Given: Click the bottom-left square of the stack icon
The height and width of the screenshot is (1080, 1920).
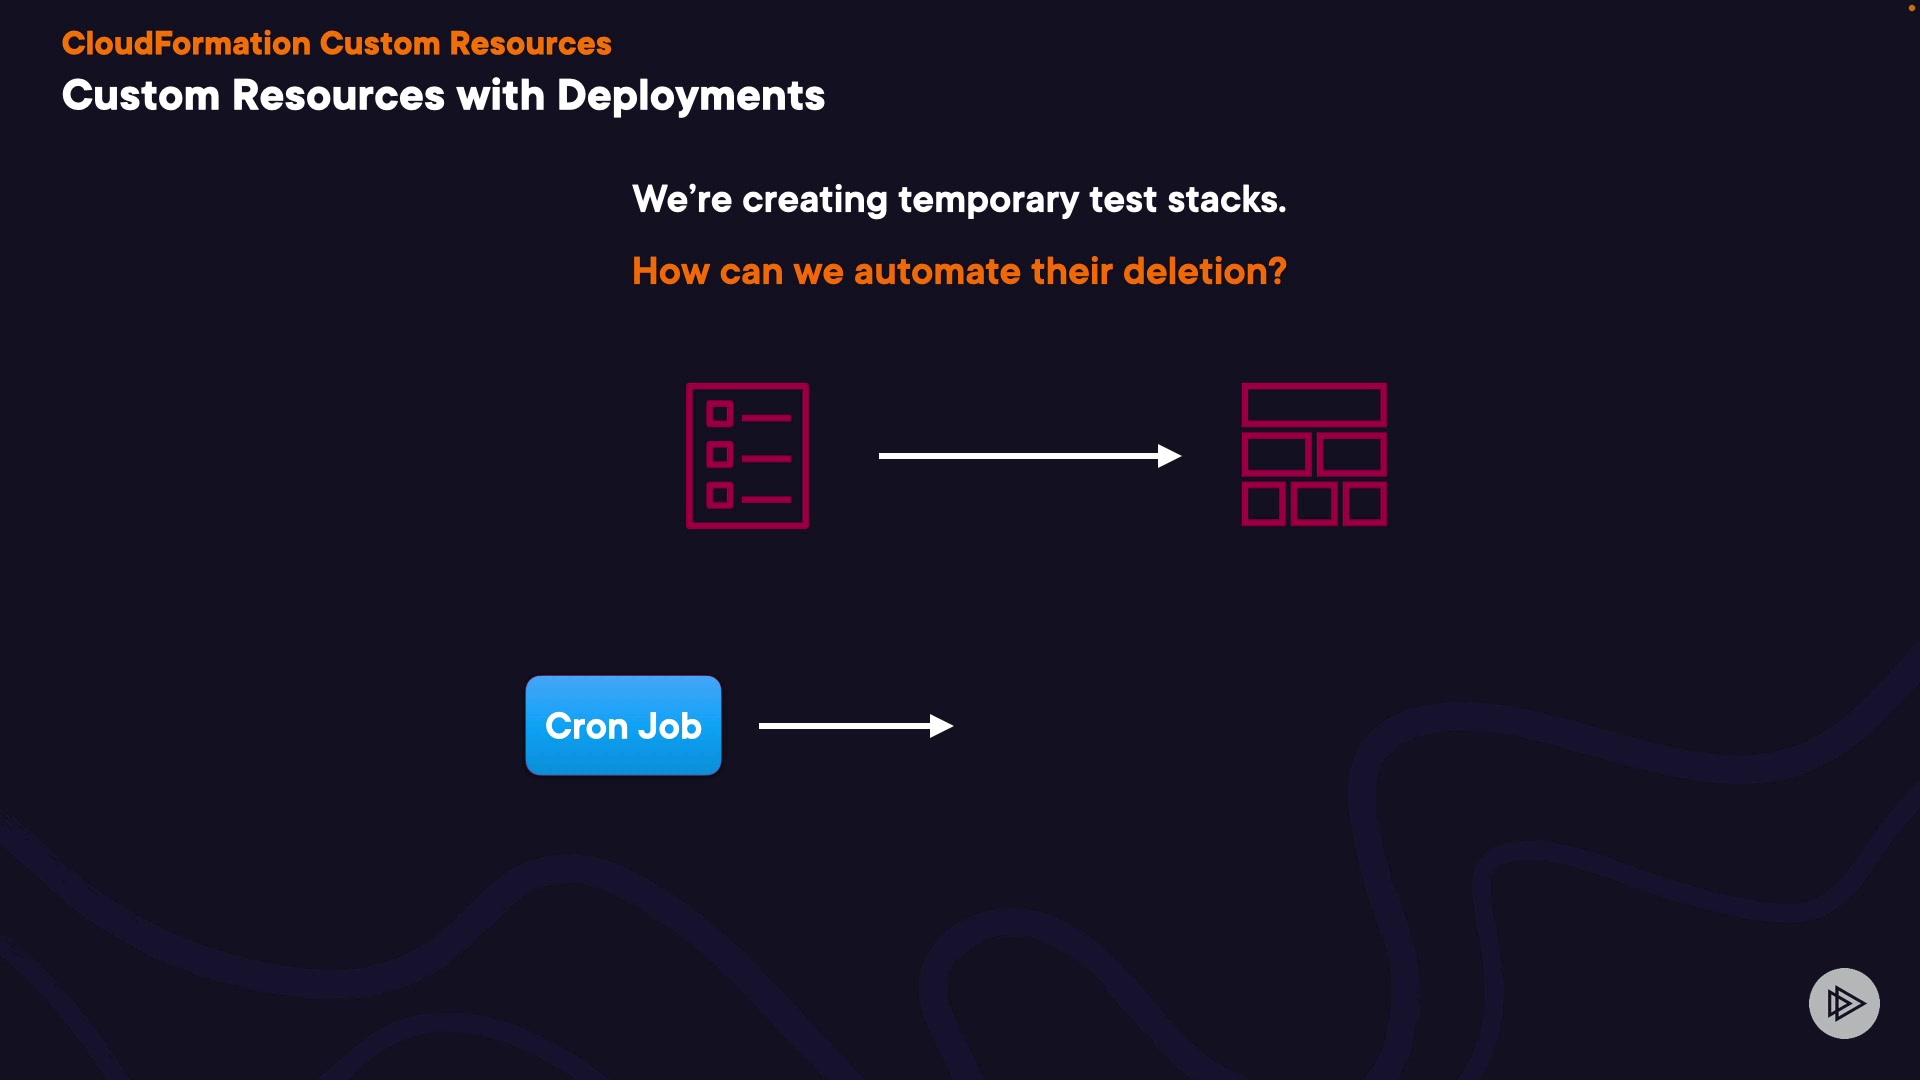Looking at the screenshot, I should [1263, 504].
